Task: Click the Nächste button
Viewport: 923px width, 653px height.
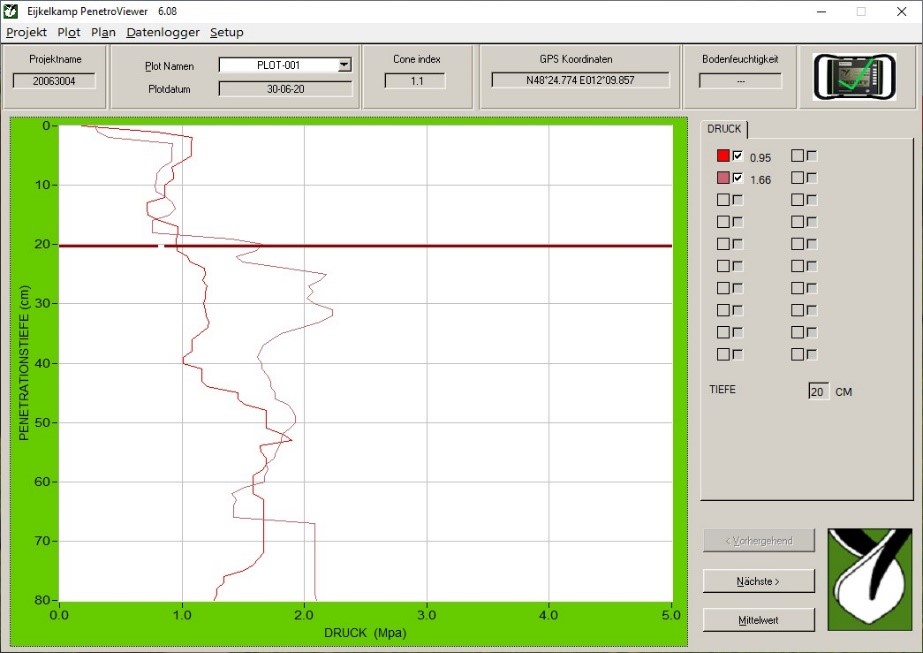Action: pos(758,580)
